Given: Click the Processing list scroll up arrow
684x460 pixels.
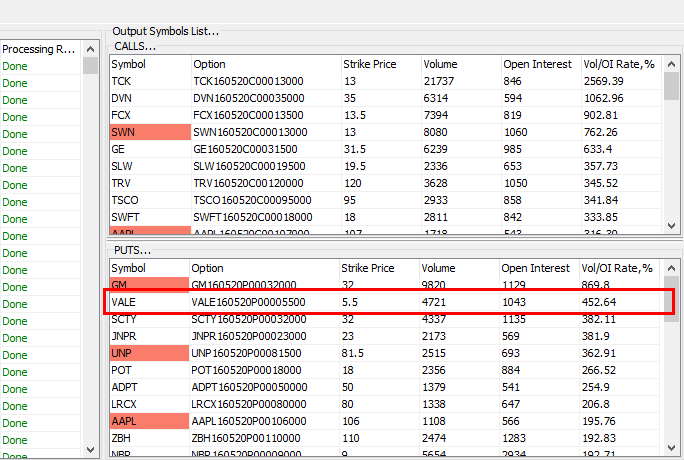Looking at the screenshot, I should coord(90,49).
